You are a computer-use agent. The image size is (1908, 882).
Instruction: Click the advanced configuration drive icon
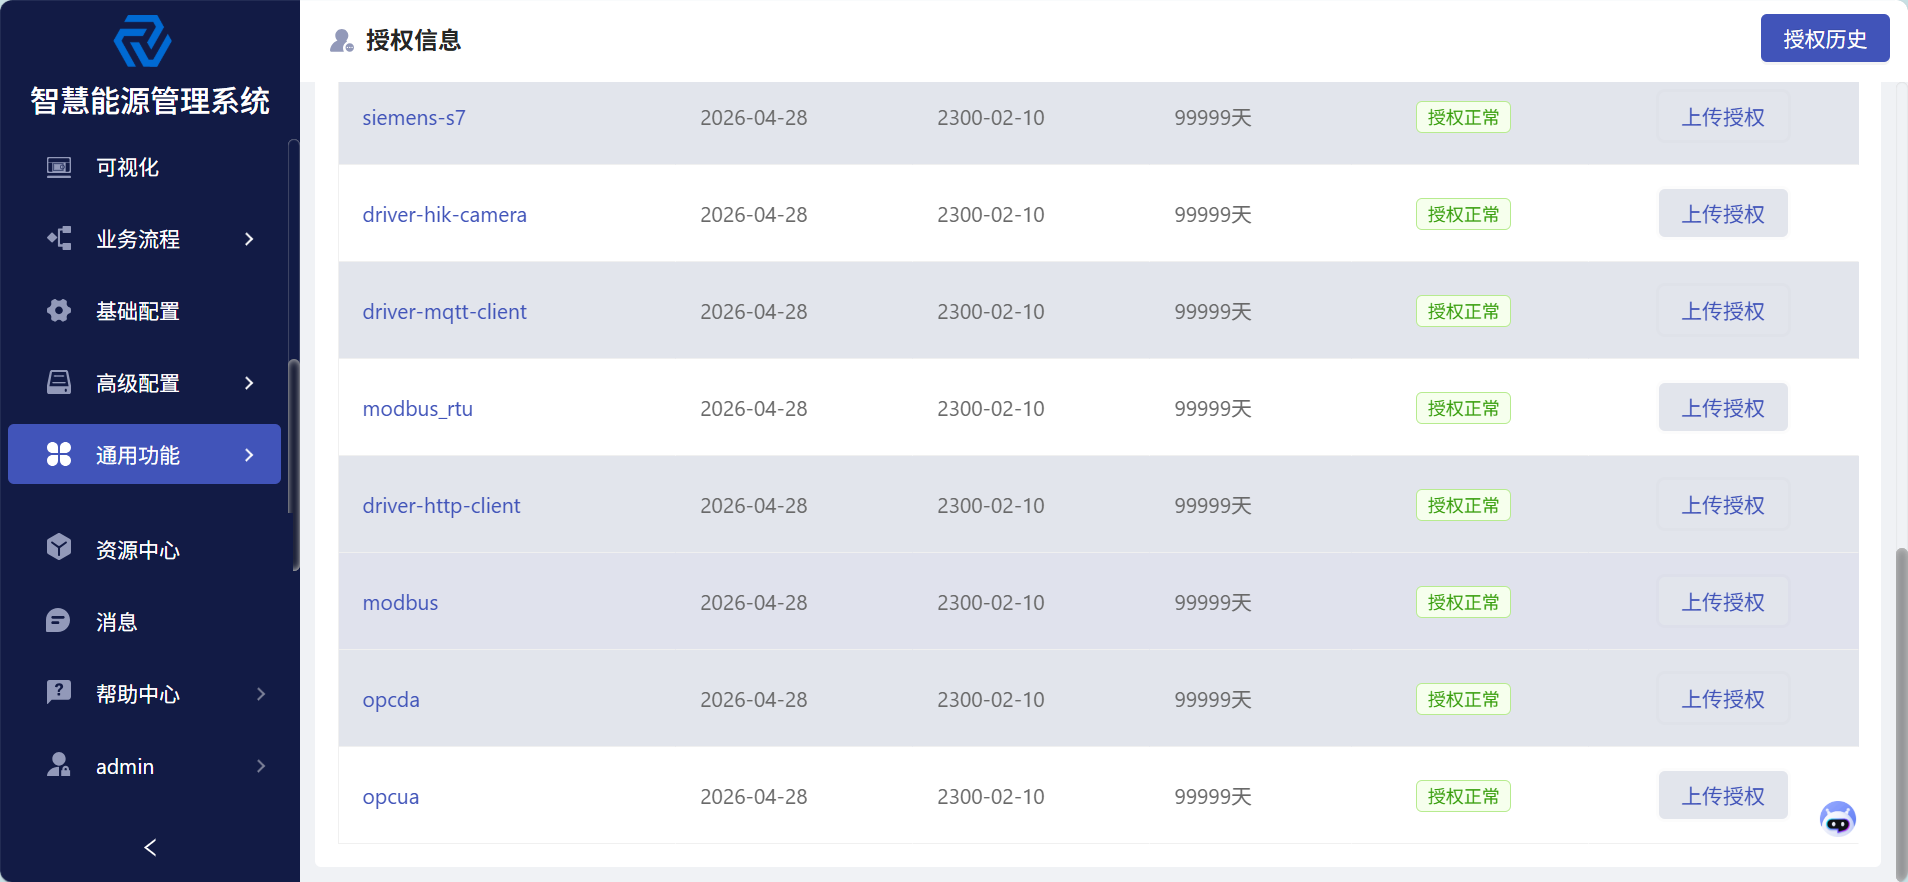[x=59, y=383]
